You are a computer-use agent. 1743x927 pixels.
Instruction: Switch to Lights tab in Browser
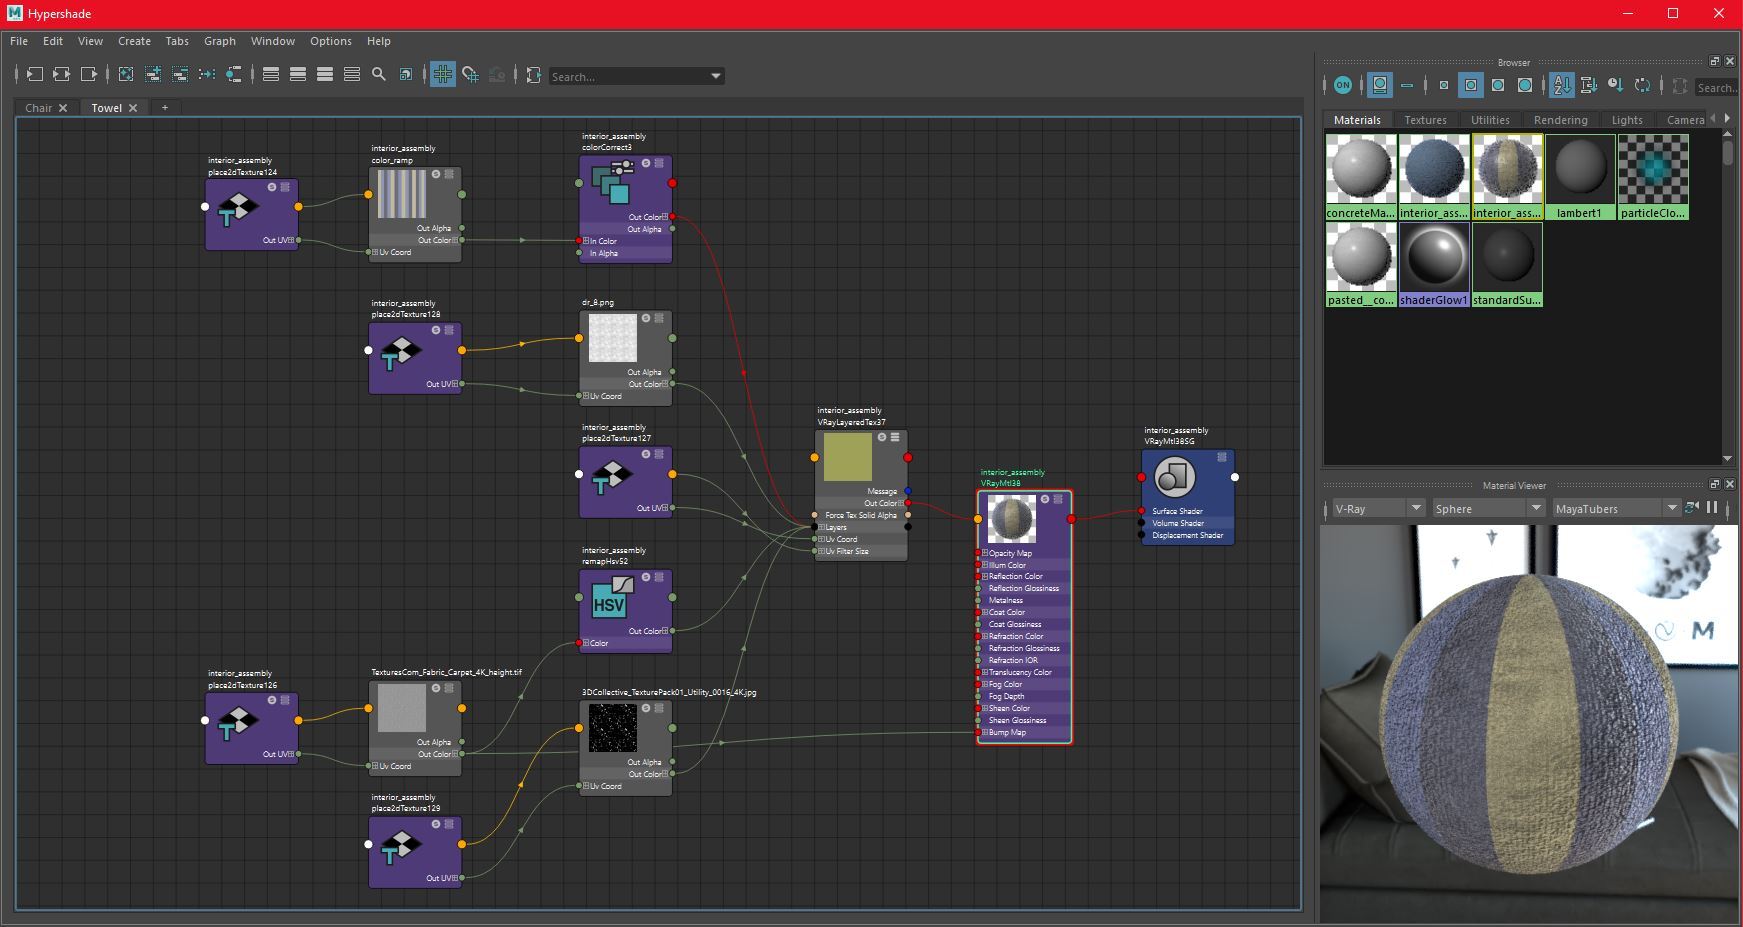click(1627, 120)
